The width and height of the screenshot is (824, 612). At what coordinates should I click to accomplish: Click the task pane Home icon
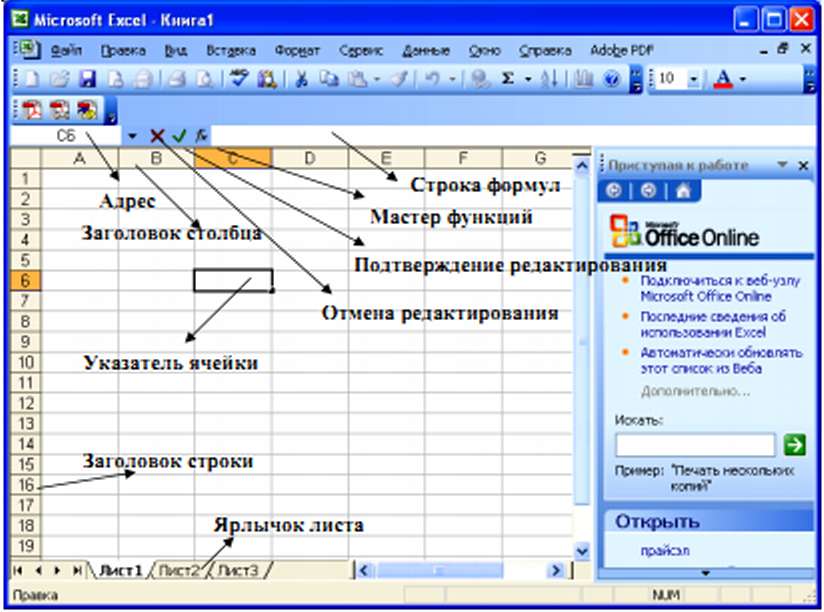tap(683, 190)
